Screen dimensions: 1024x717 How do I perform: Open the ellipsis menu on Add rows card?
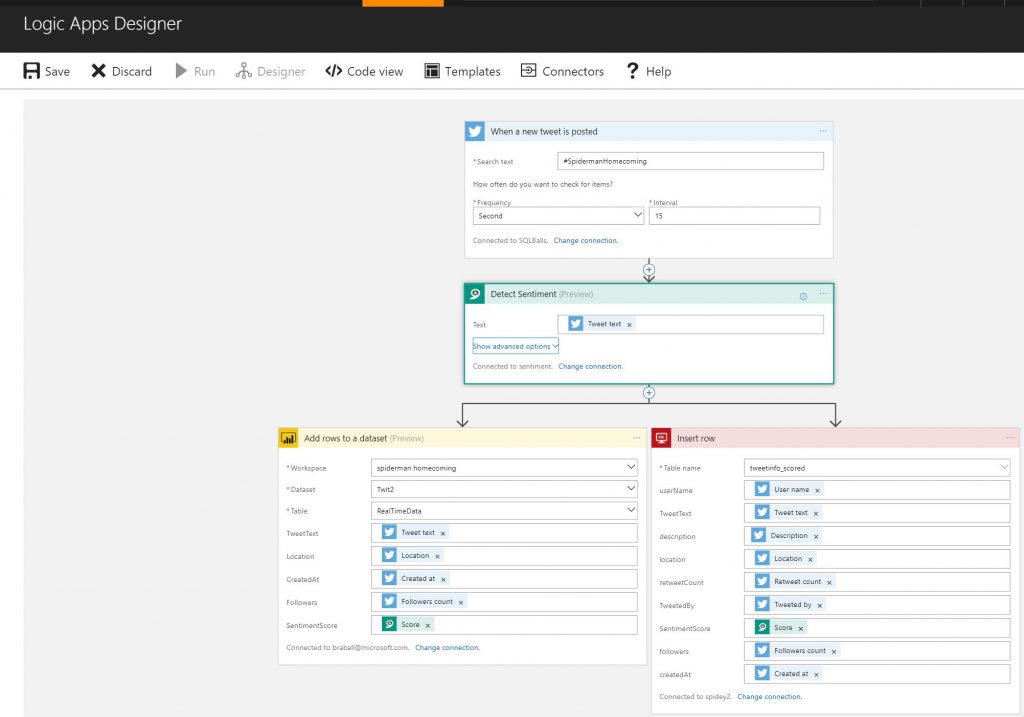pos(637,438)
